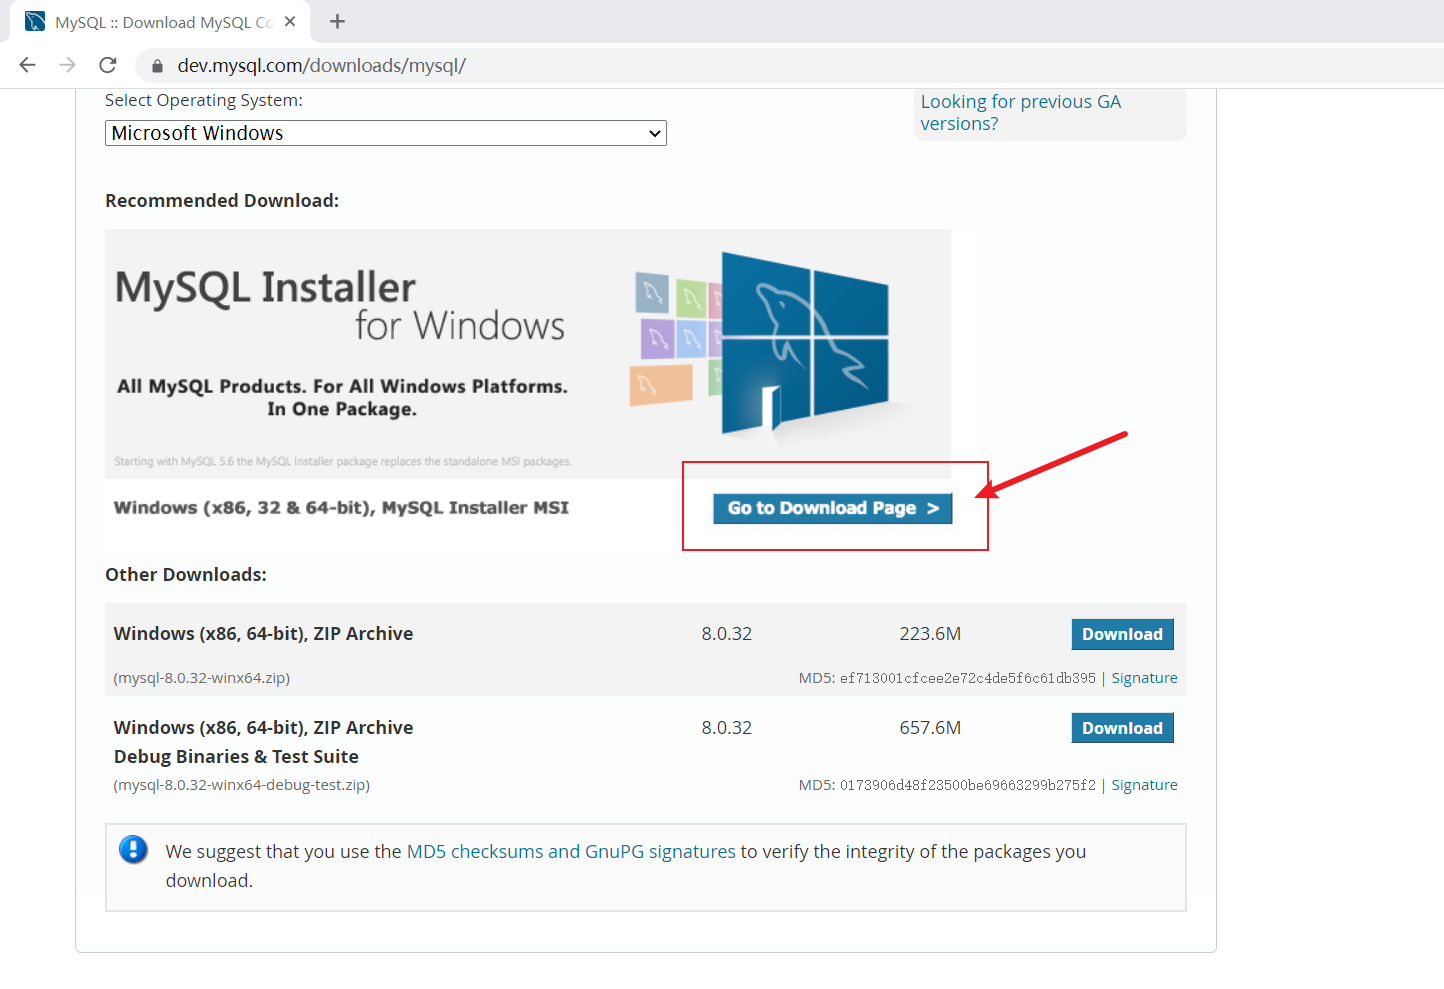Open the Select Operating System dropdown

(x=386, y=133)
